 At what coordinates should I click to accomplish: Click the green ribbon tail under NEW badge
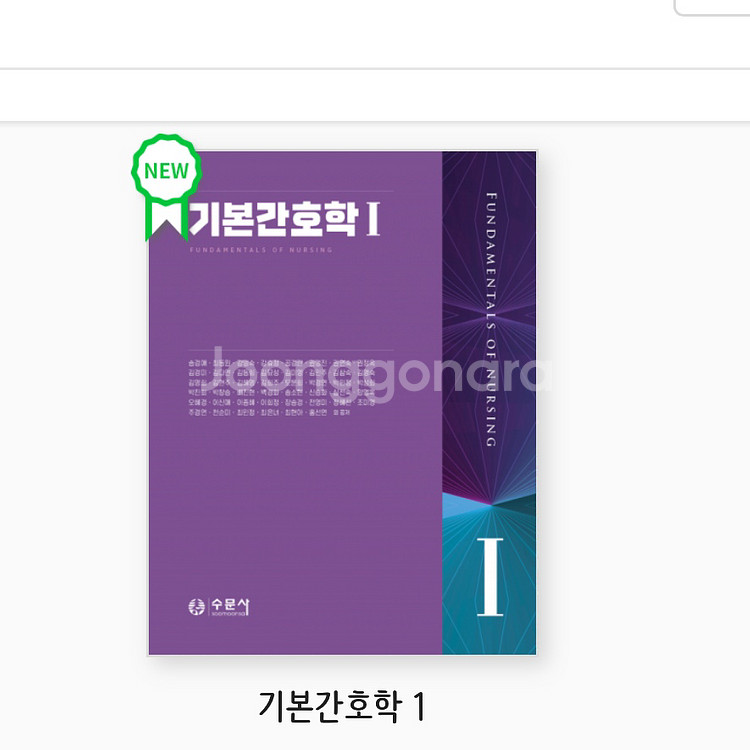(x=166, y=221)
